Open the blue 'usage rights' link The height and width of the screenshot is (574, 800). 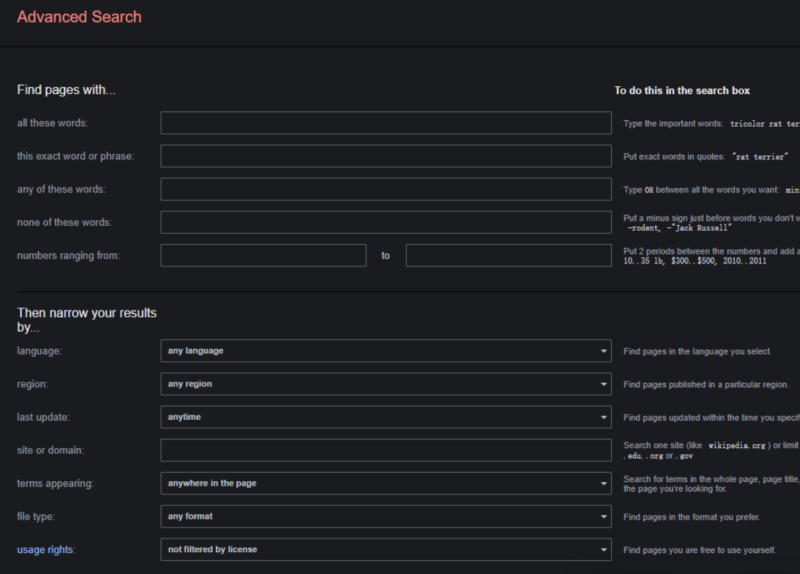[x=46, y=550]
